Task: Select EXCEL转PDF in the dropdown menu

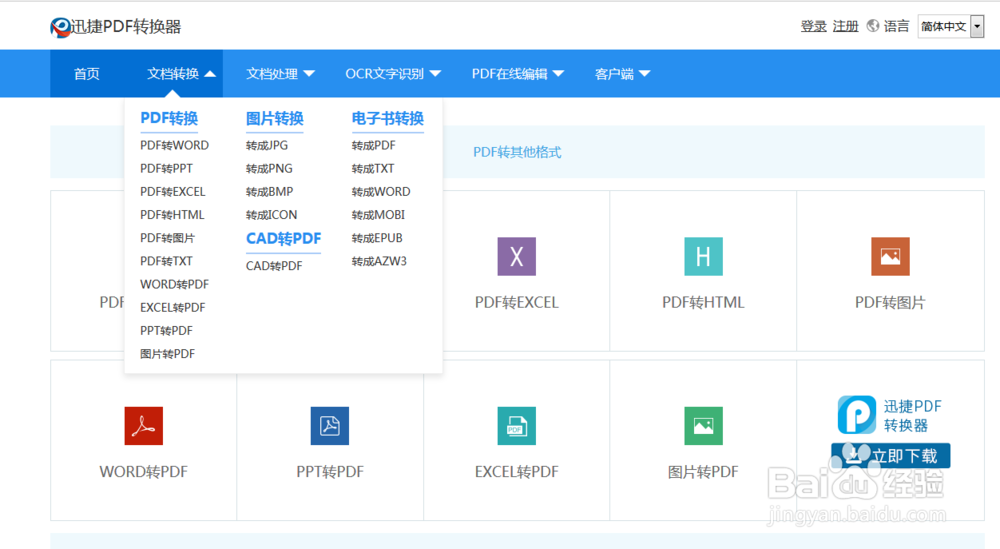Action: point(173,307)
